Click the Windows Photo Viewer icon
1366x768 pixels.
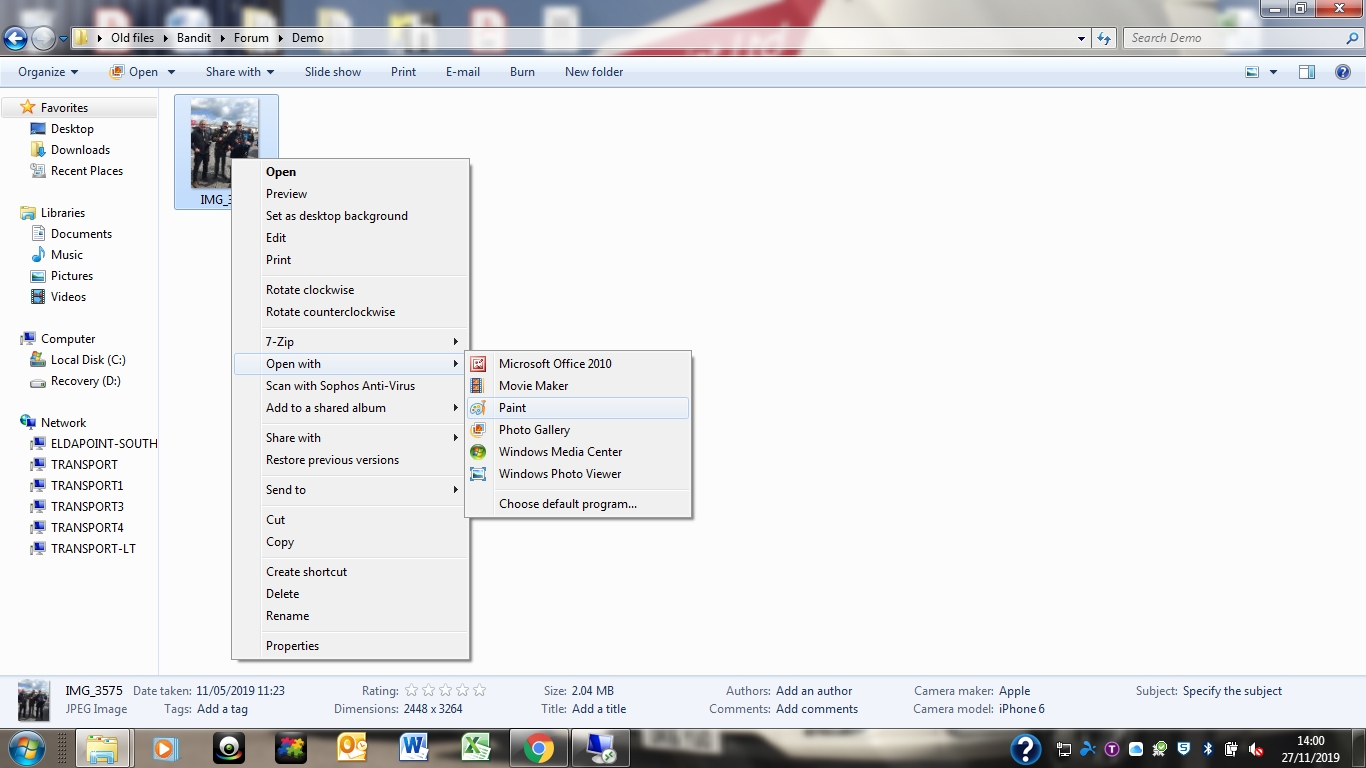(x=478, y=474)
